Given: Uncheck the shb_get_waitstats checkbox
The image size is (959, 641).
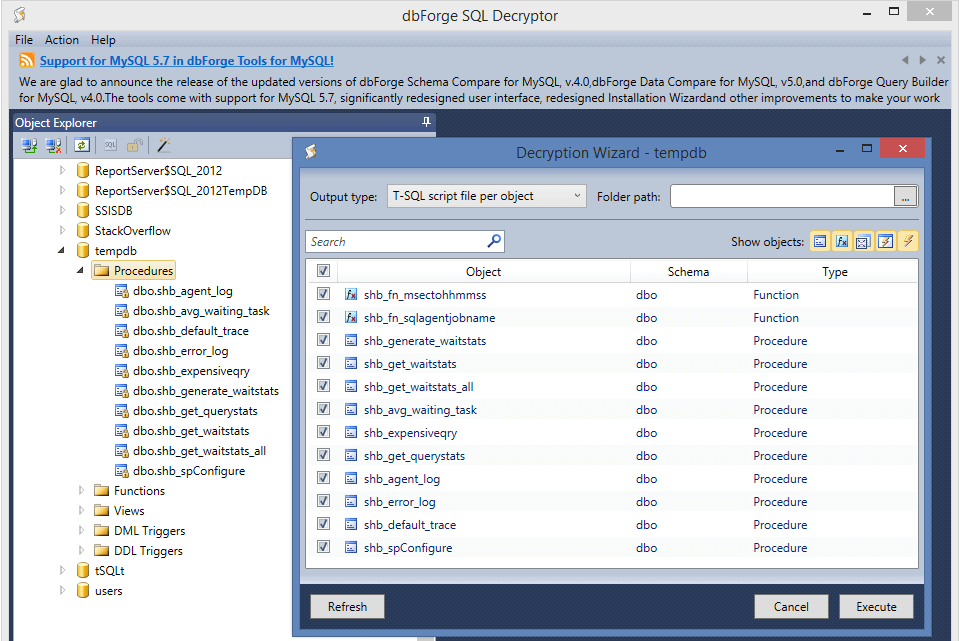Looking at the screenshot, I should click(324, 363).
